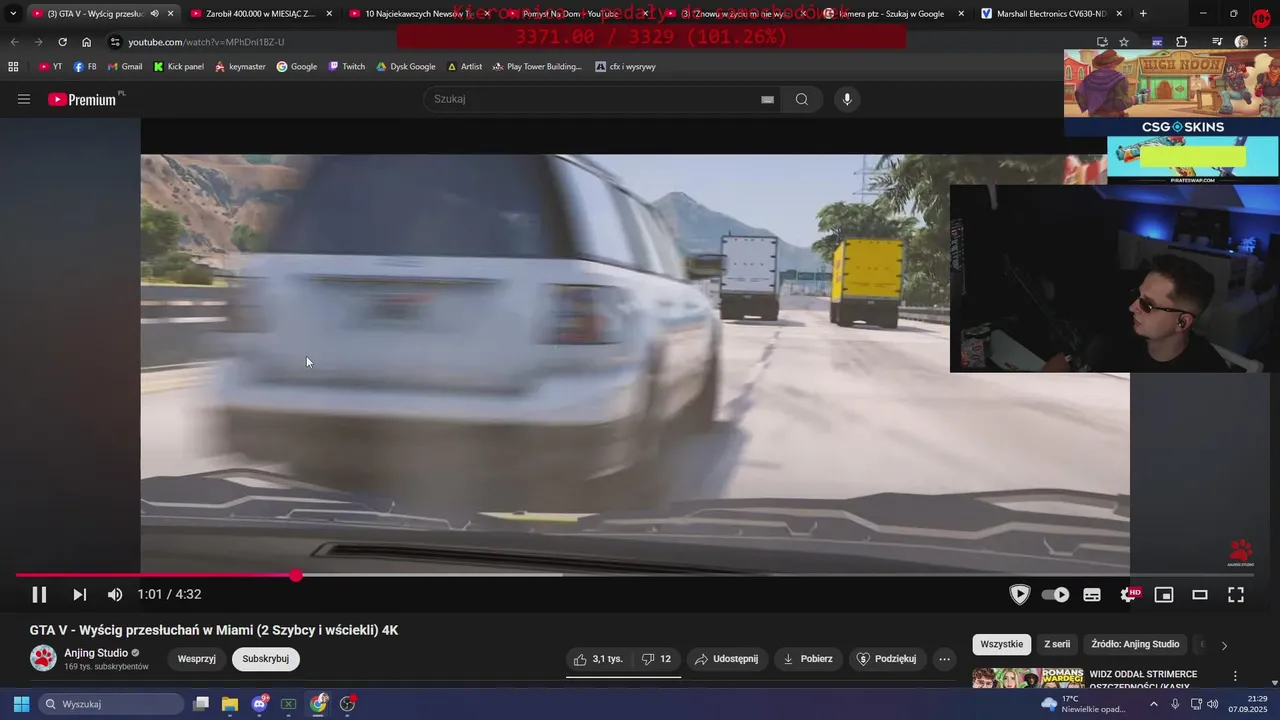Enable theater mode view
The image size is (1280, 720).
point(1200,594)
